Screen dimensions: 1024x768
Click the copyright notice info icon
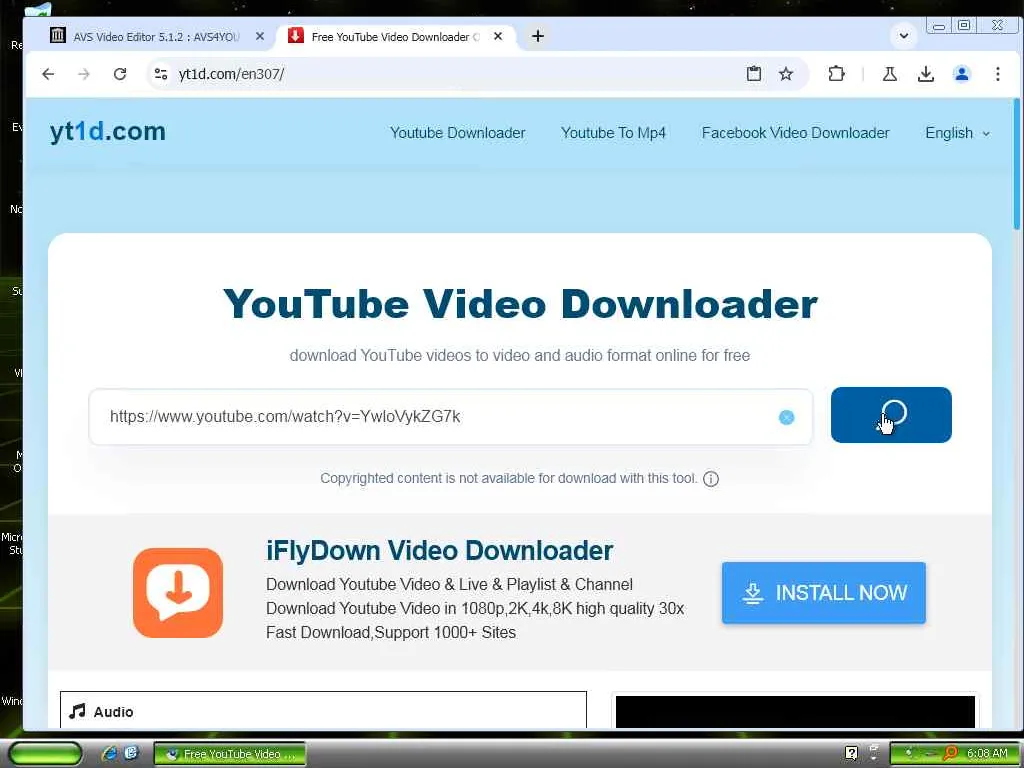point(711,479)
